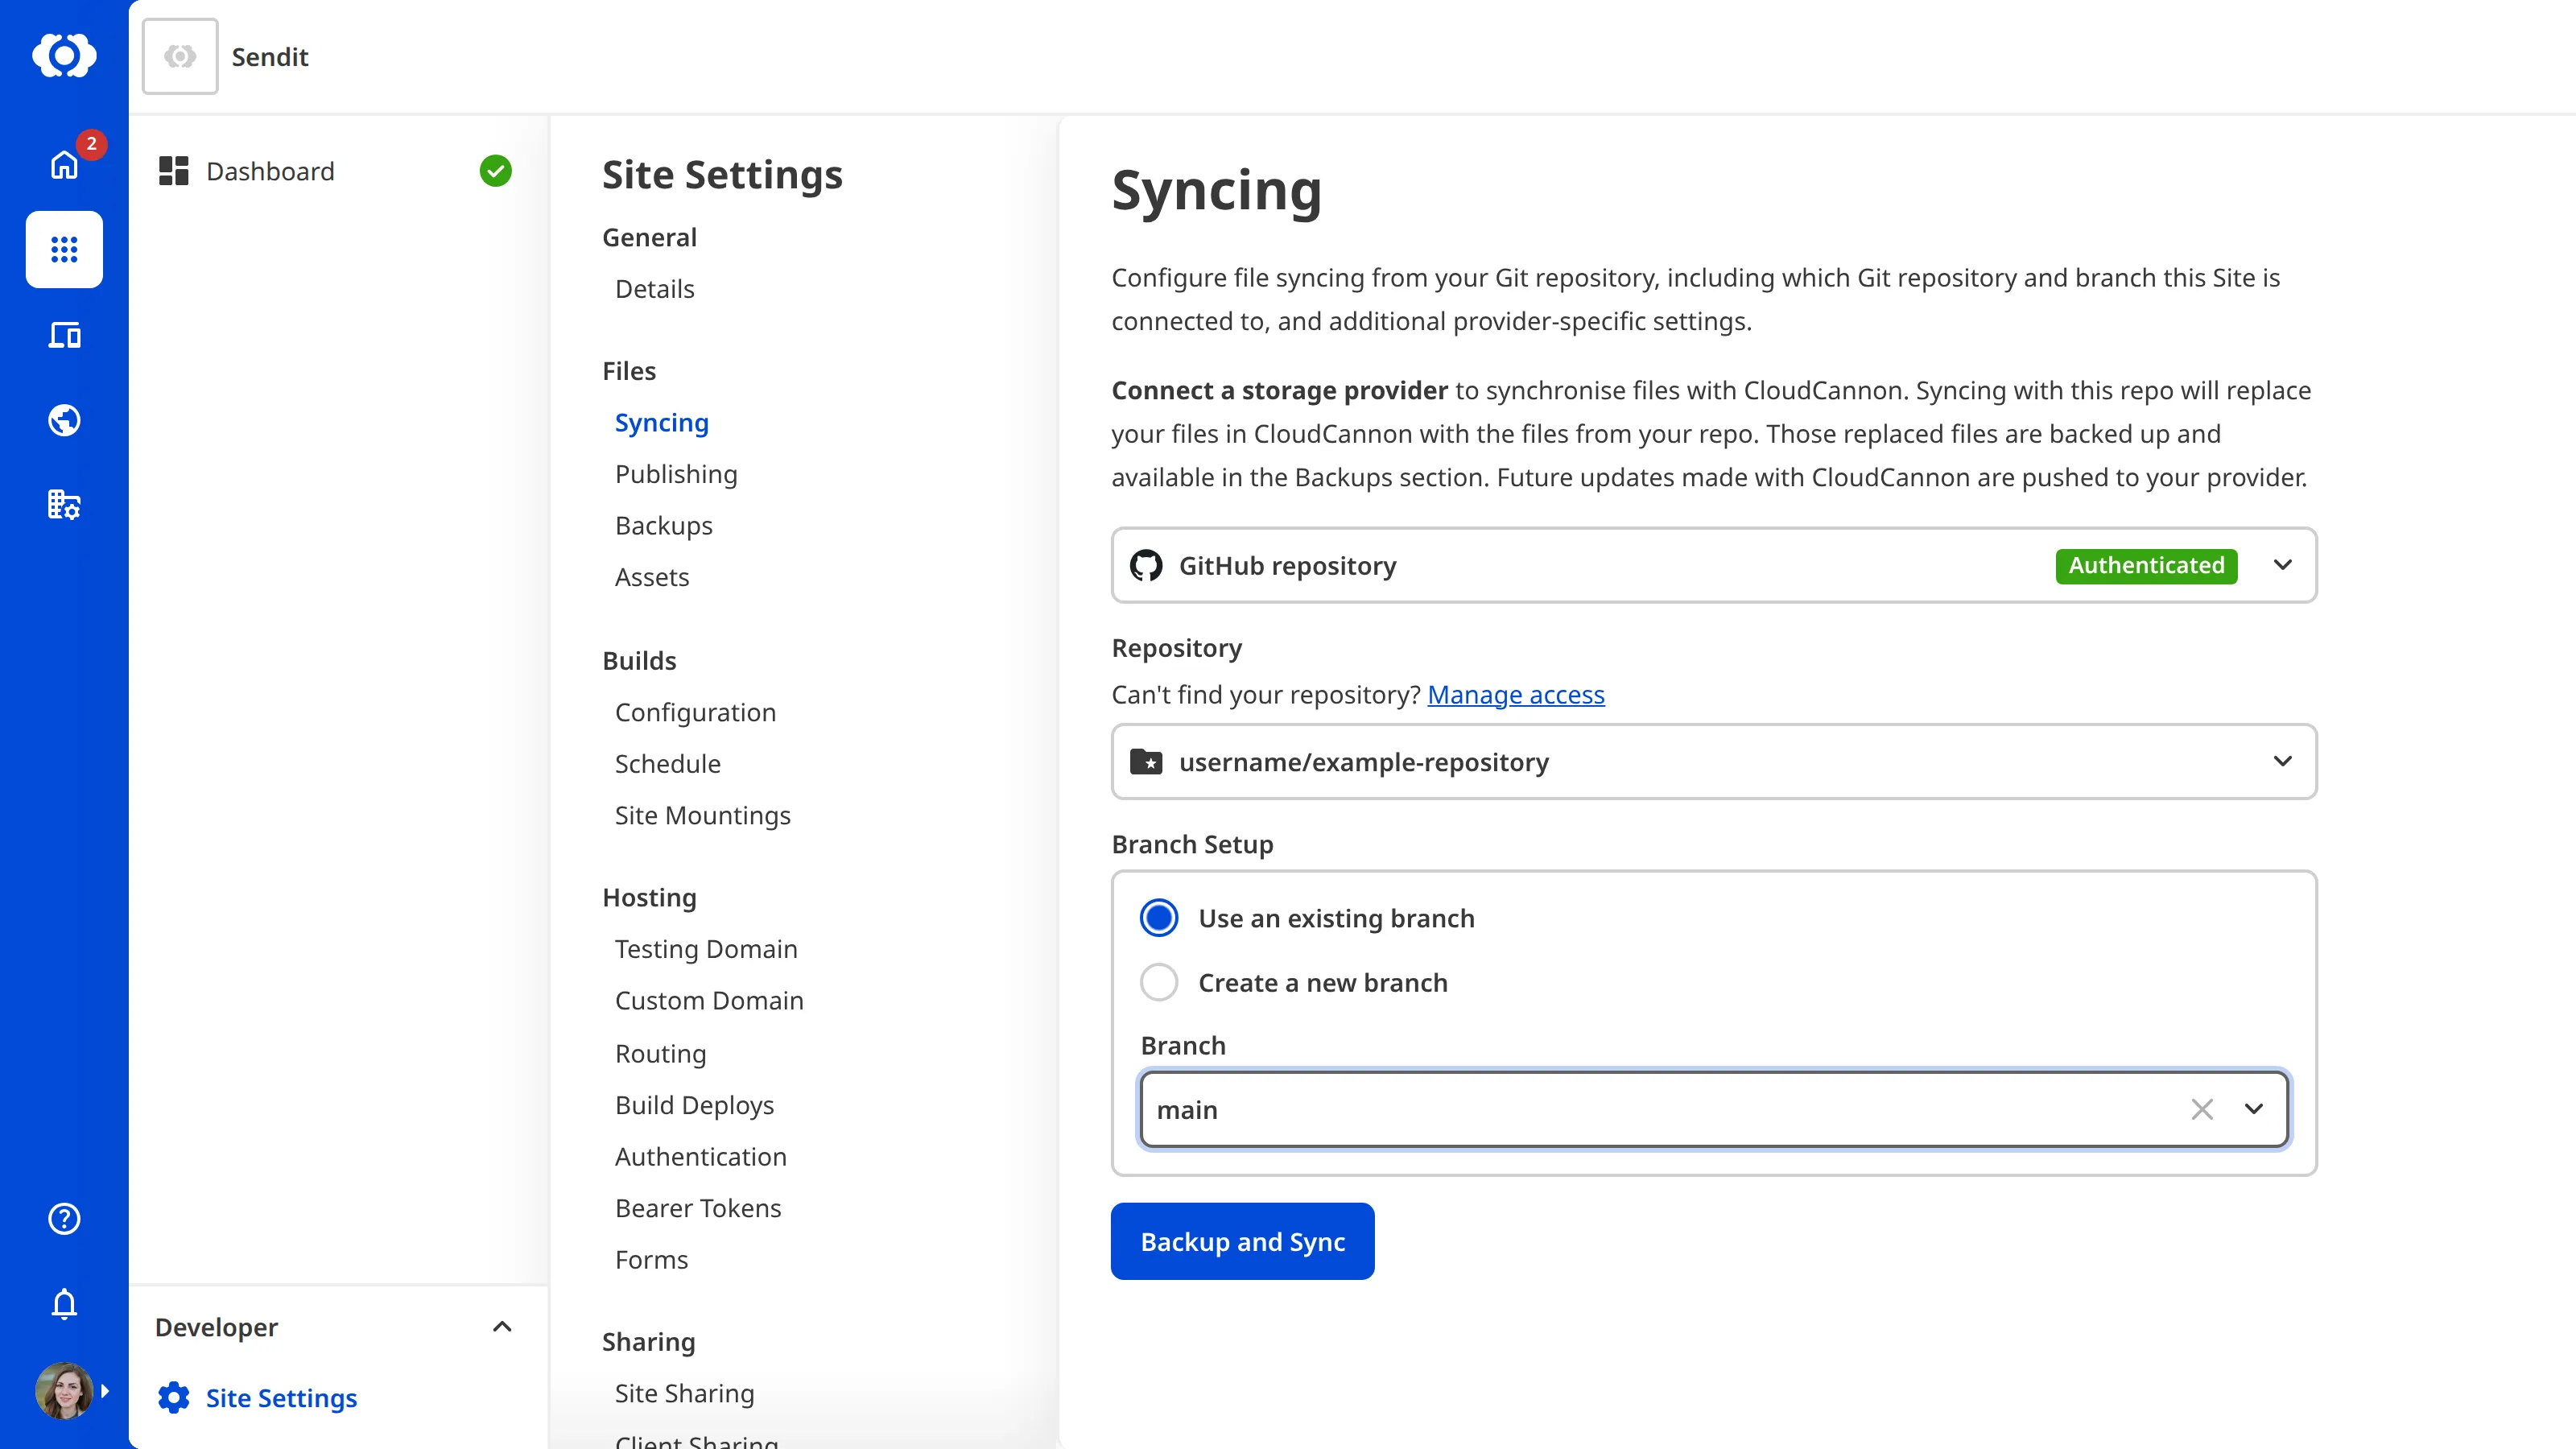Open Site Mountings settings

point(703,816)
